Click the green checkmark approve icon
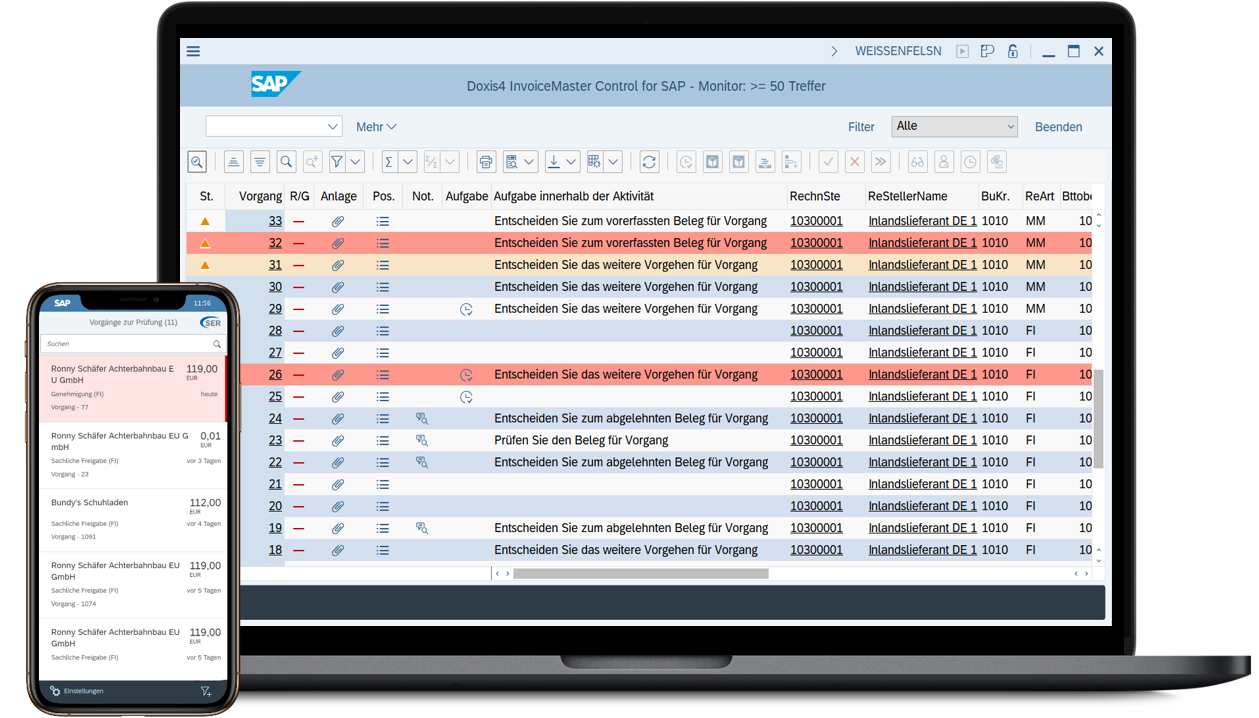The height and width of the screenshot is (718, 1259). click(x=828, y=162)
